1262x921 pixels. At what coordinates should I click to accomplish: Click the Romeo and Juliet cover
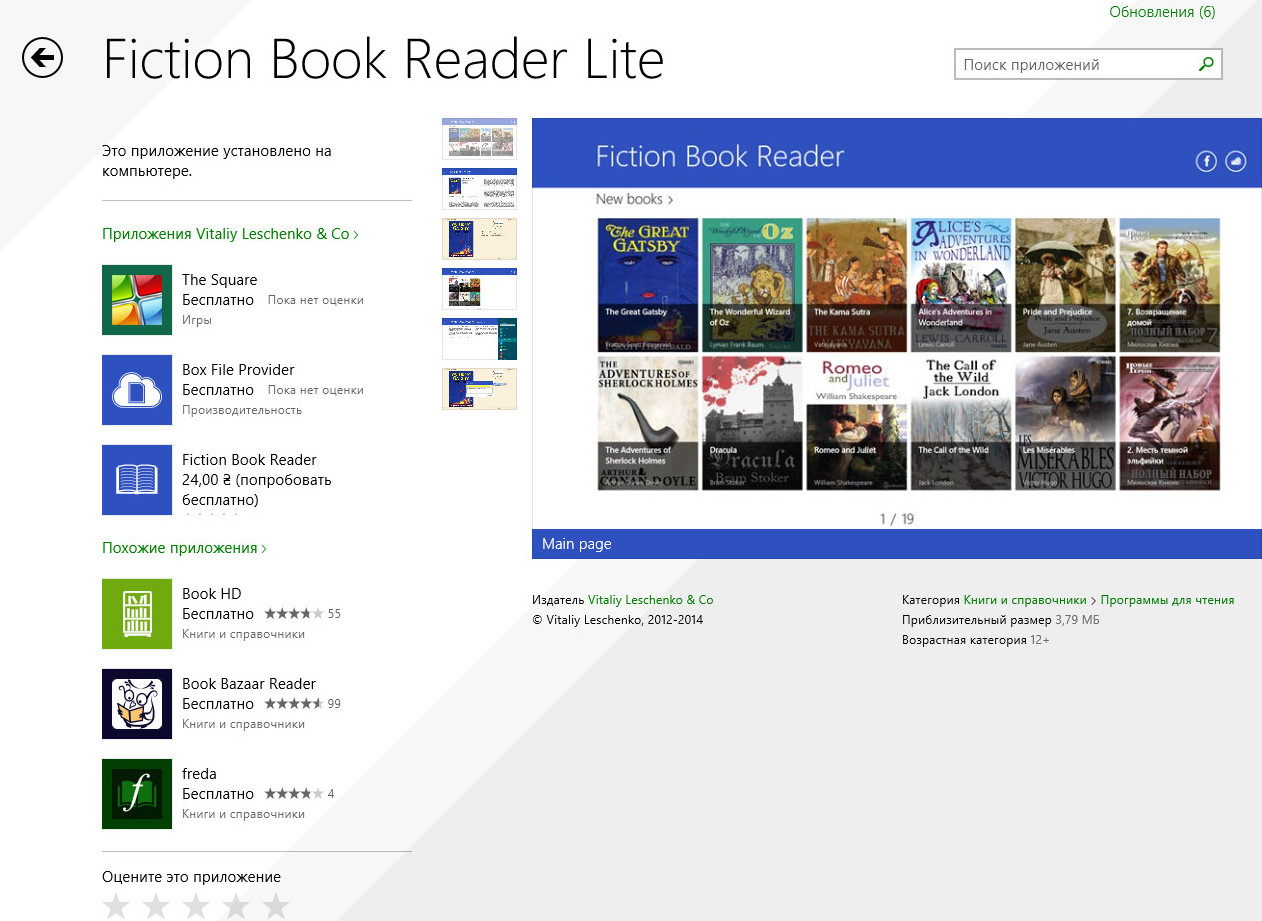coord(857,423)
